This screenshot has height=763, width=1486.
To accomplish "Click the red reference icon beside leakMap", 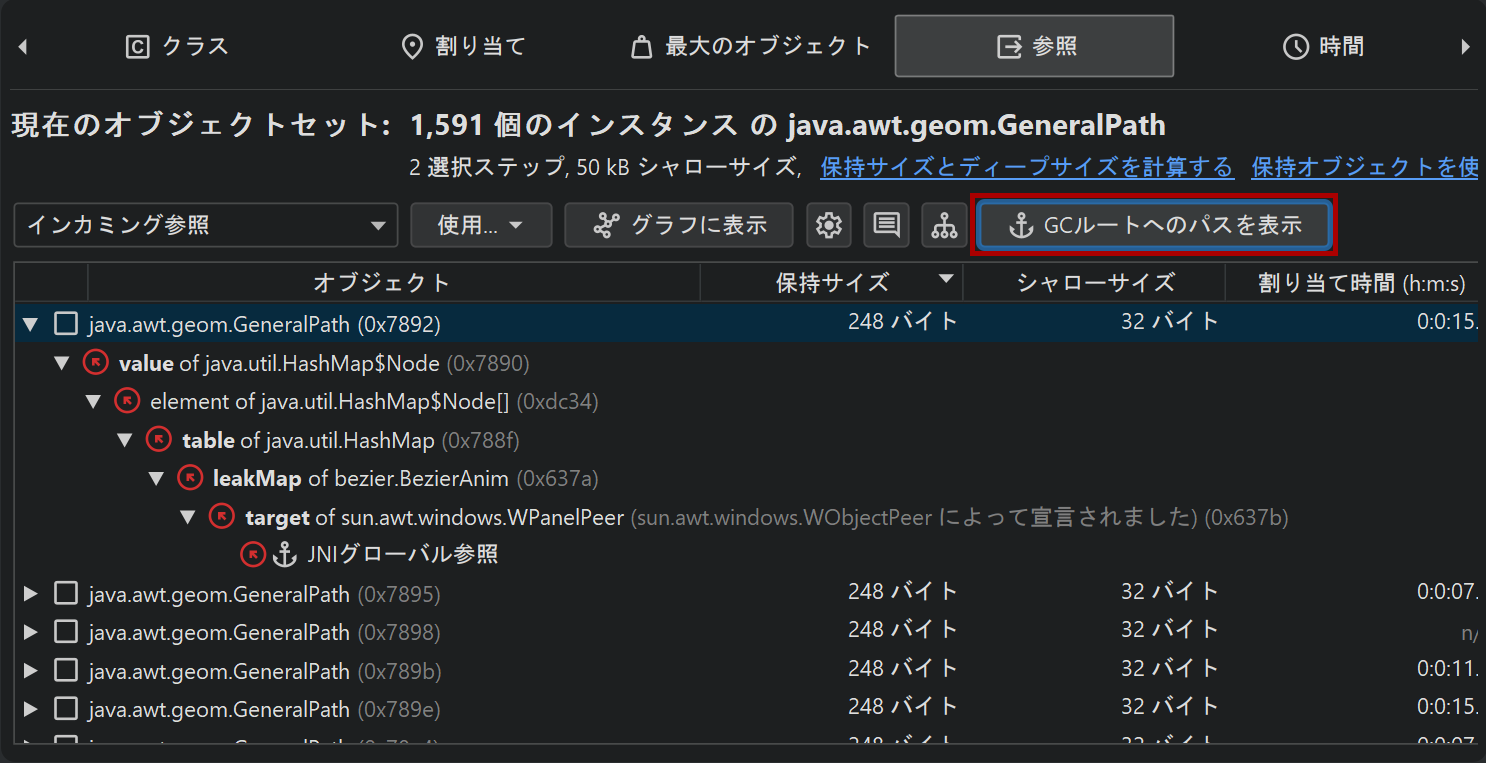I will (190, 478).
